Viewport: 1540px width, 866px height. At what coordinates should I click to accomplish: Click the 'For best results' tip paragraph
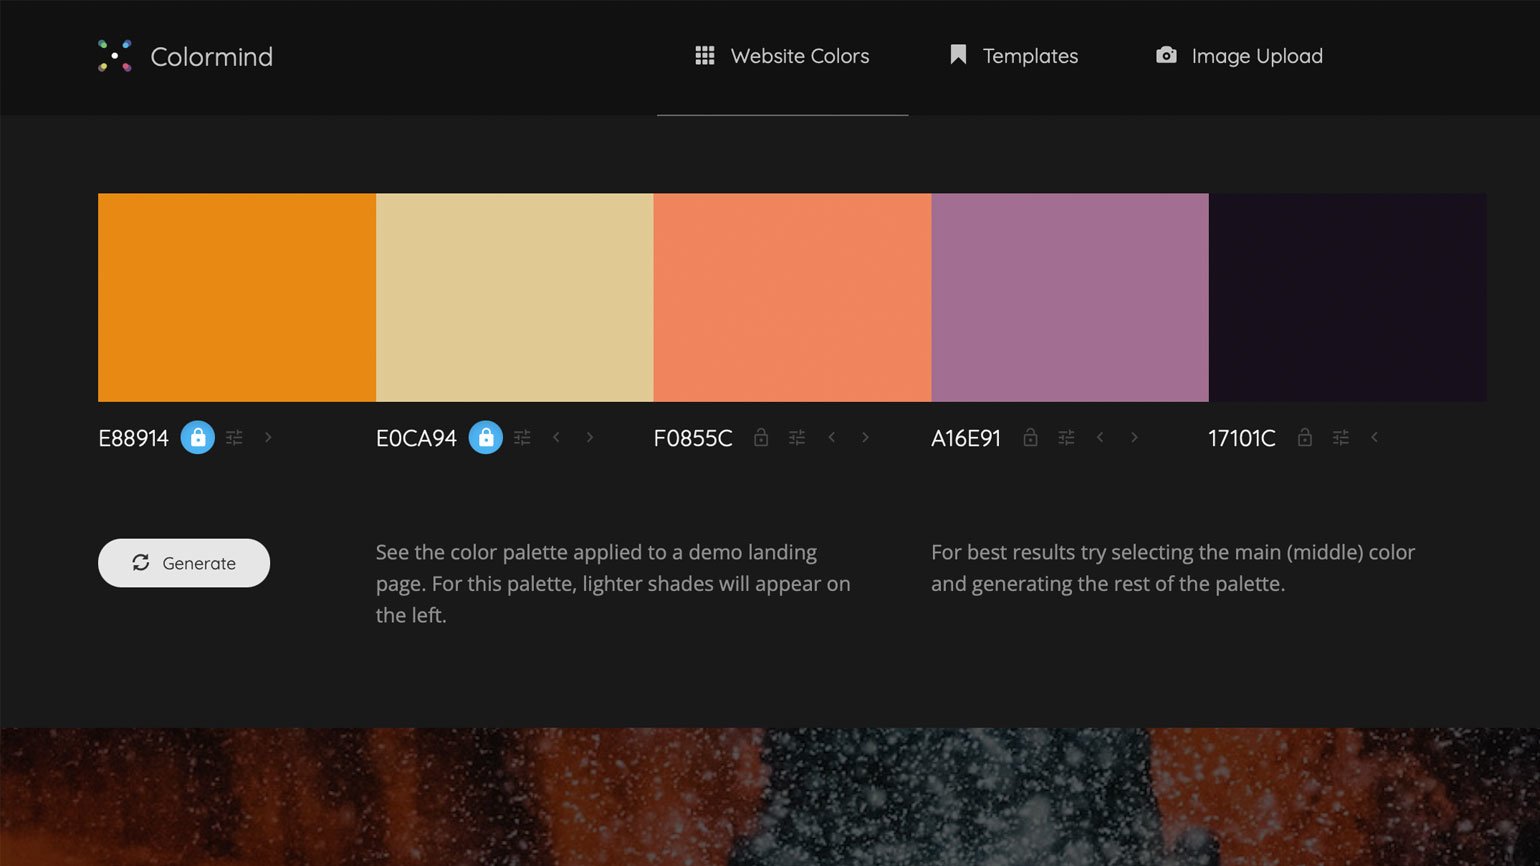pyautogui.click(x=1173, y=568)
